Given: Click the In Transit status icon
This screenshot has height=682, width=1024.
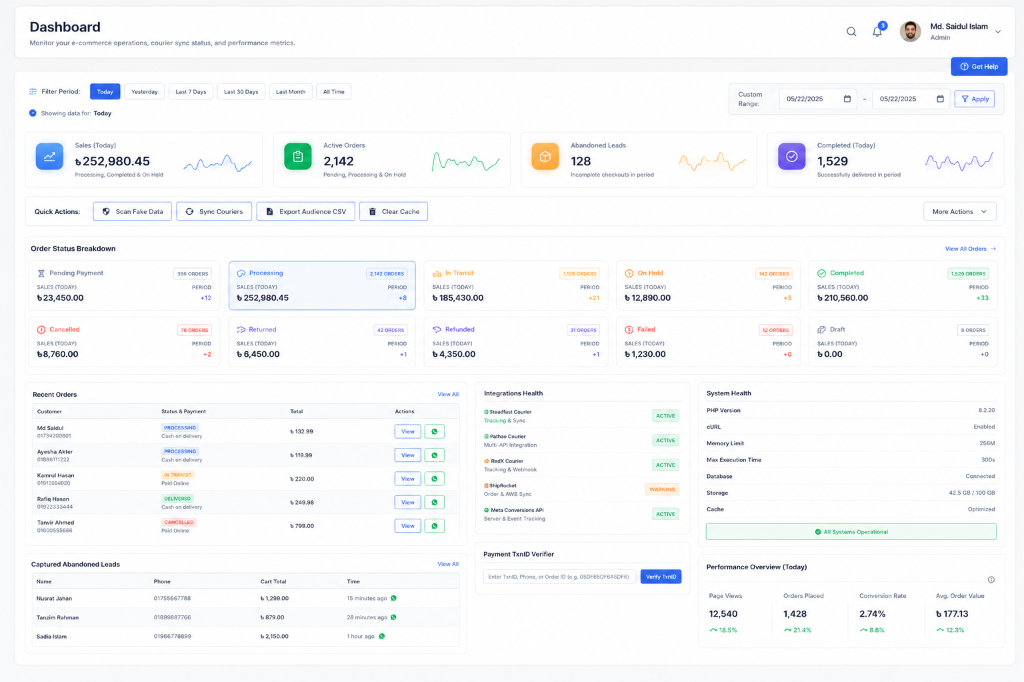Looking at the screenshot, I should (437, 273).
